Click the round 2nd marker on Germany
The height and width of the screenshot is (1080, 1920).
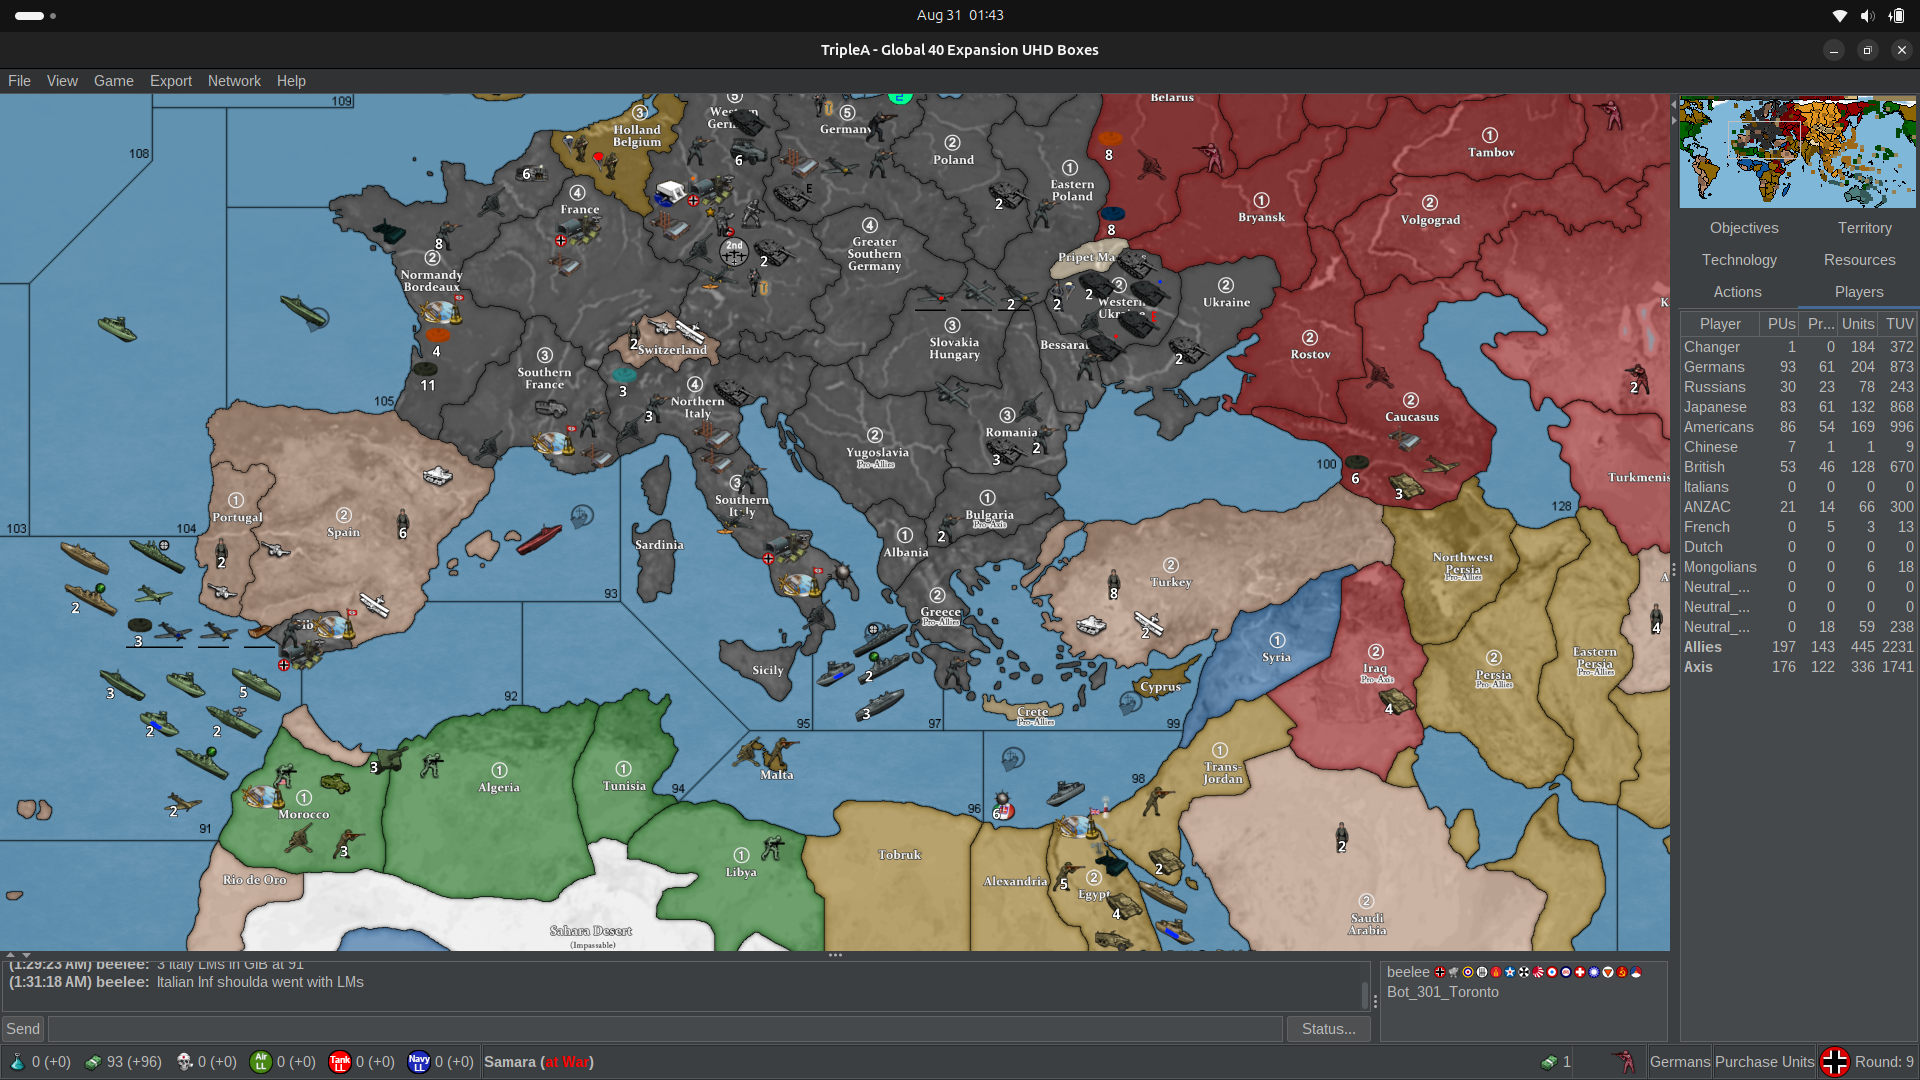(734, 251)
